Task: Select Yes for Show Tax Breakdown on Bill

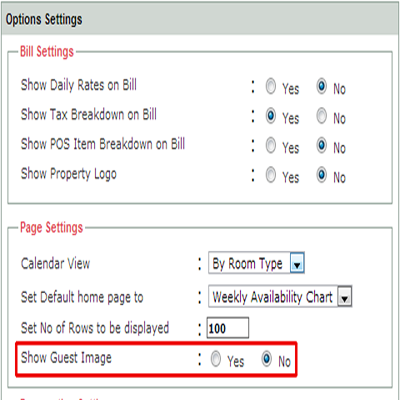Action: click(x=271, y=116)
